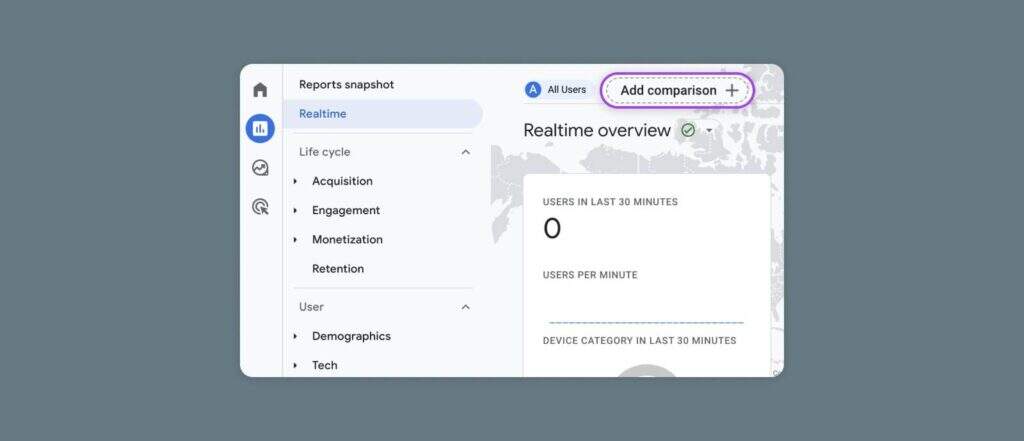Screen dimensions: 1024x441
Task: Open the Explore icon in sidebar
Action: point(260,168)
